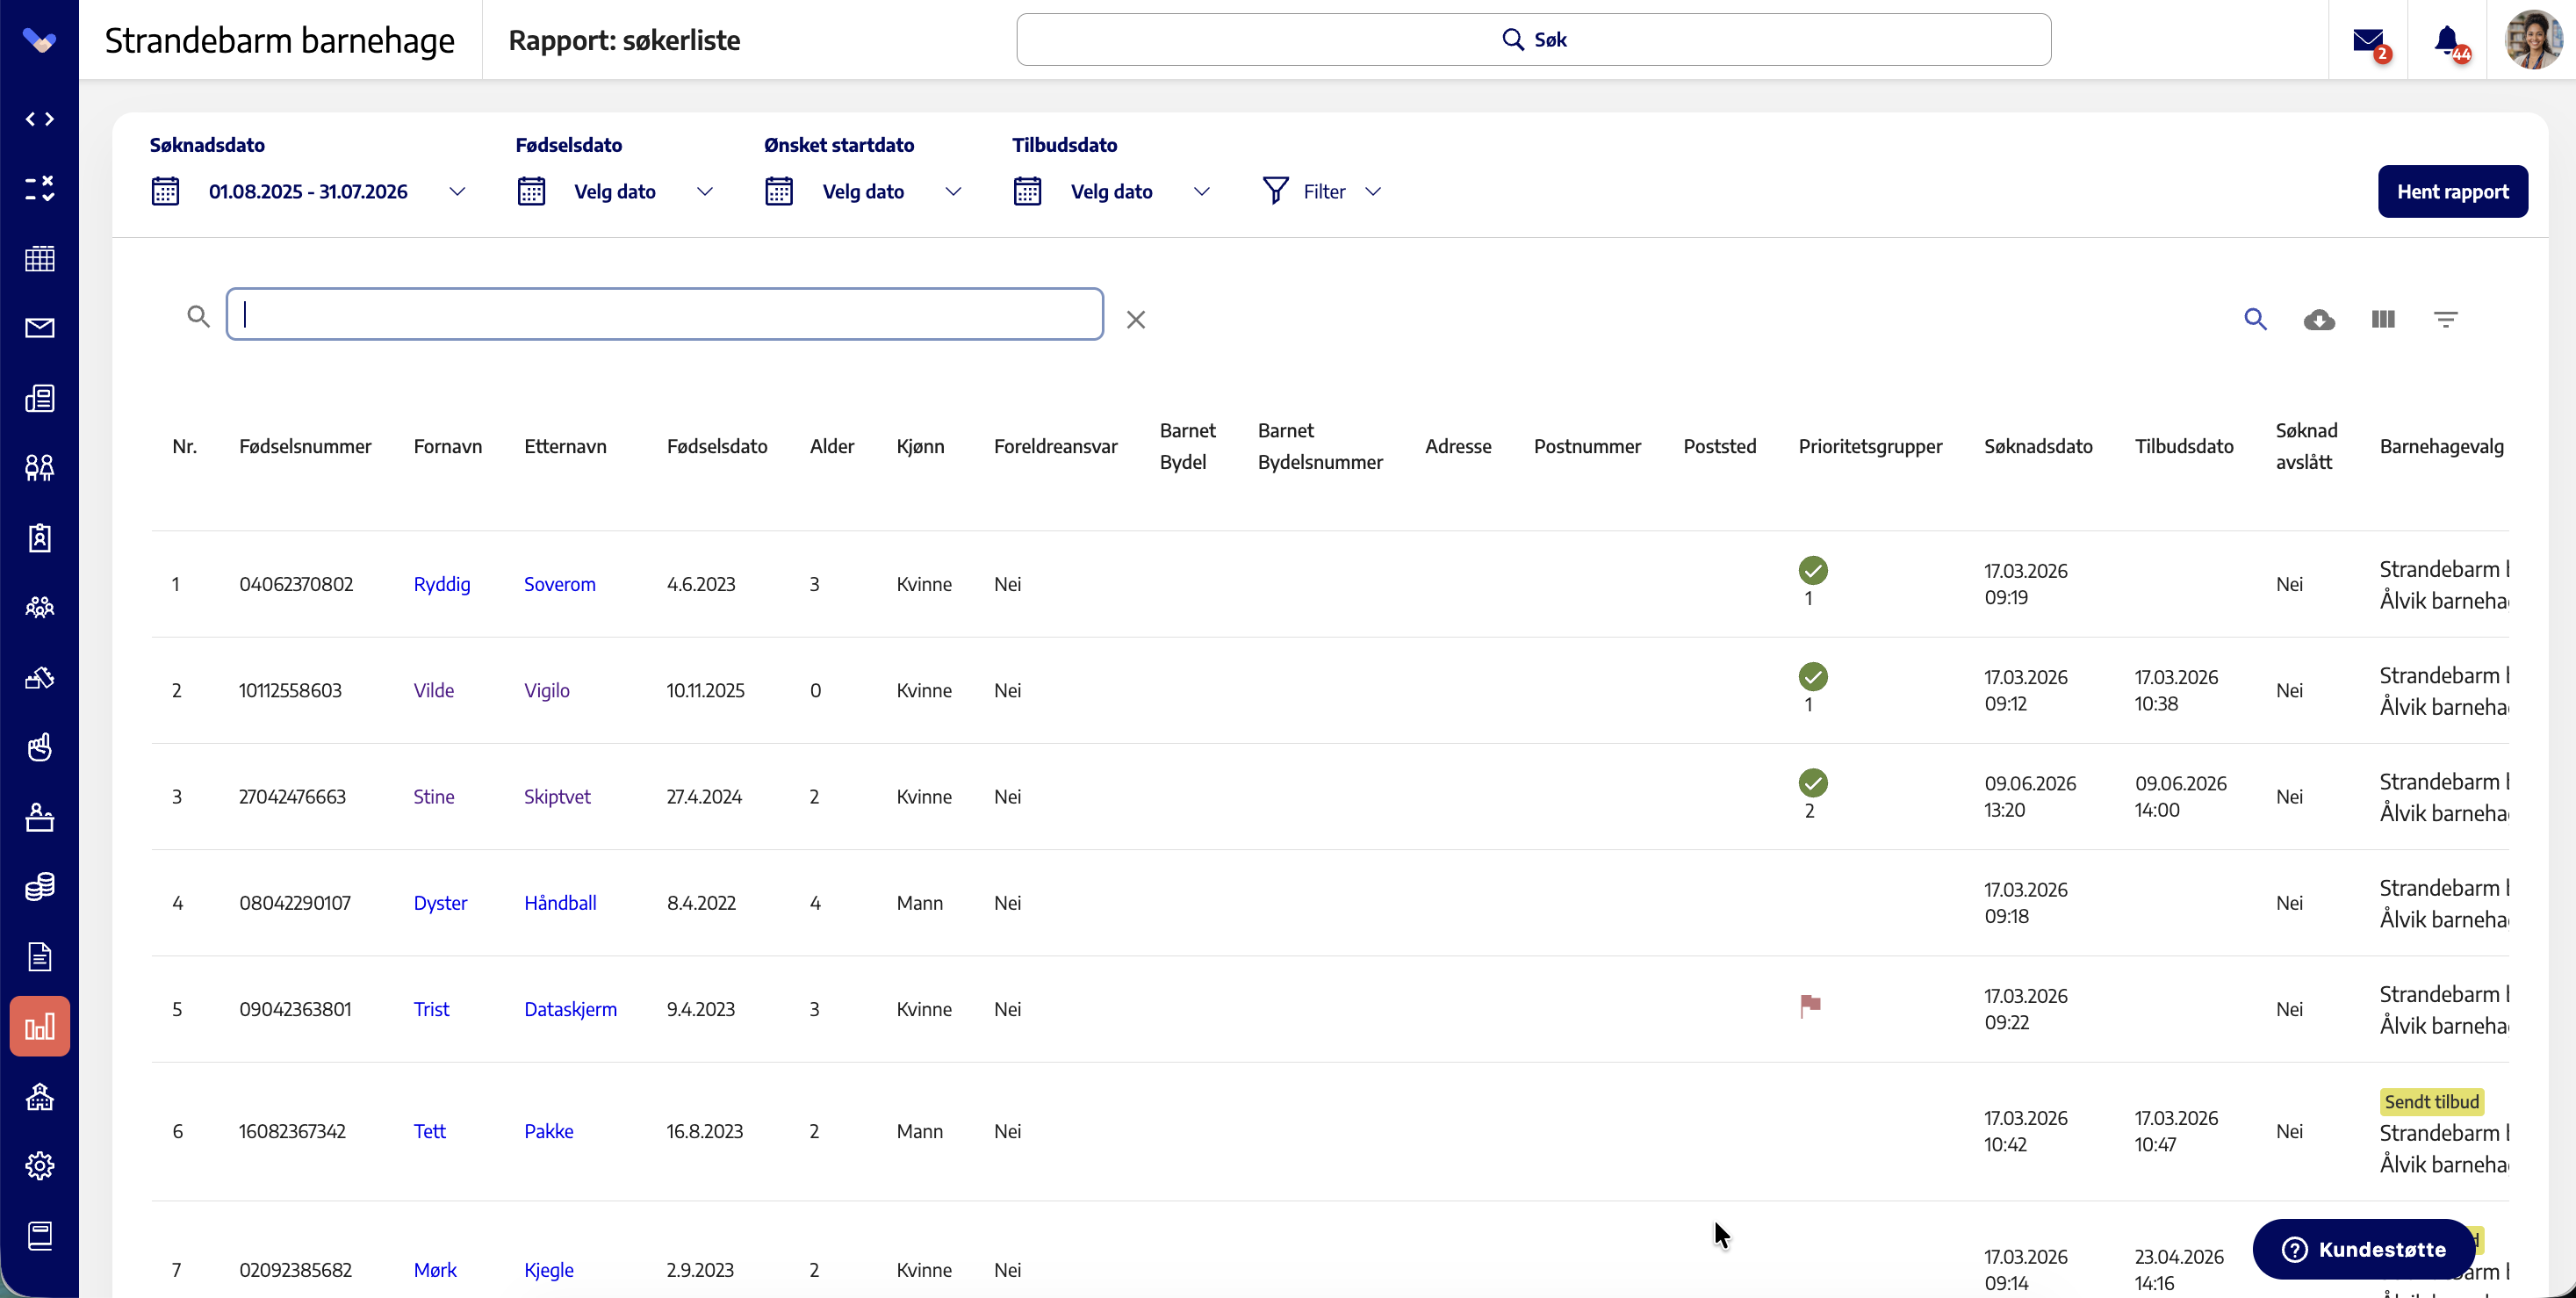The height and width of the screenshot is (1298, 2576).
Task: Open Kundestøtte support button
Action: (2364, 1249)
